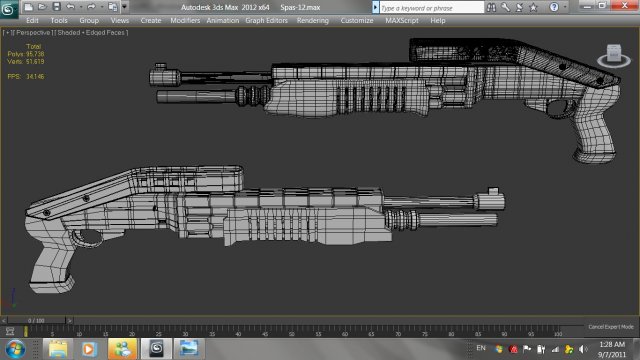The width and height of the screenshot is (640, 360).
Task: Click the Open File icon
Action: tap(42, 7)
